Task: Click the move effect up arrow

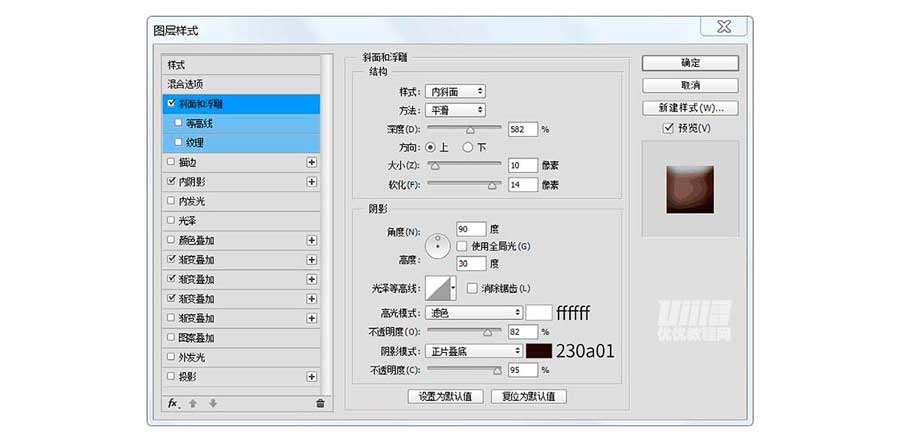Action: 193,403
